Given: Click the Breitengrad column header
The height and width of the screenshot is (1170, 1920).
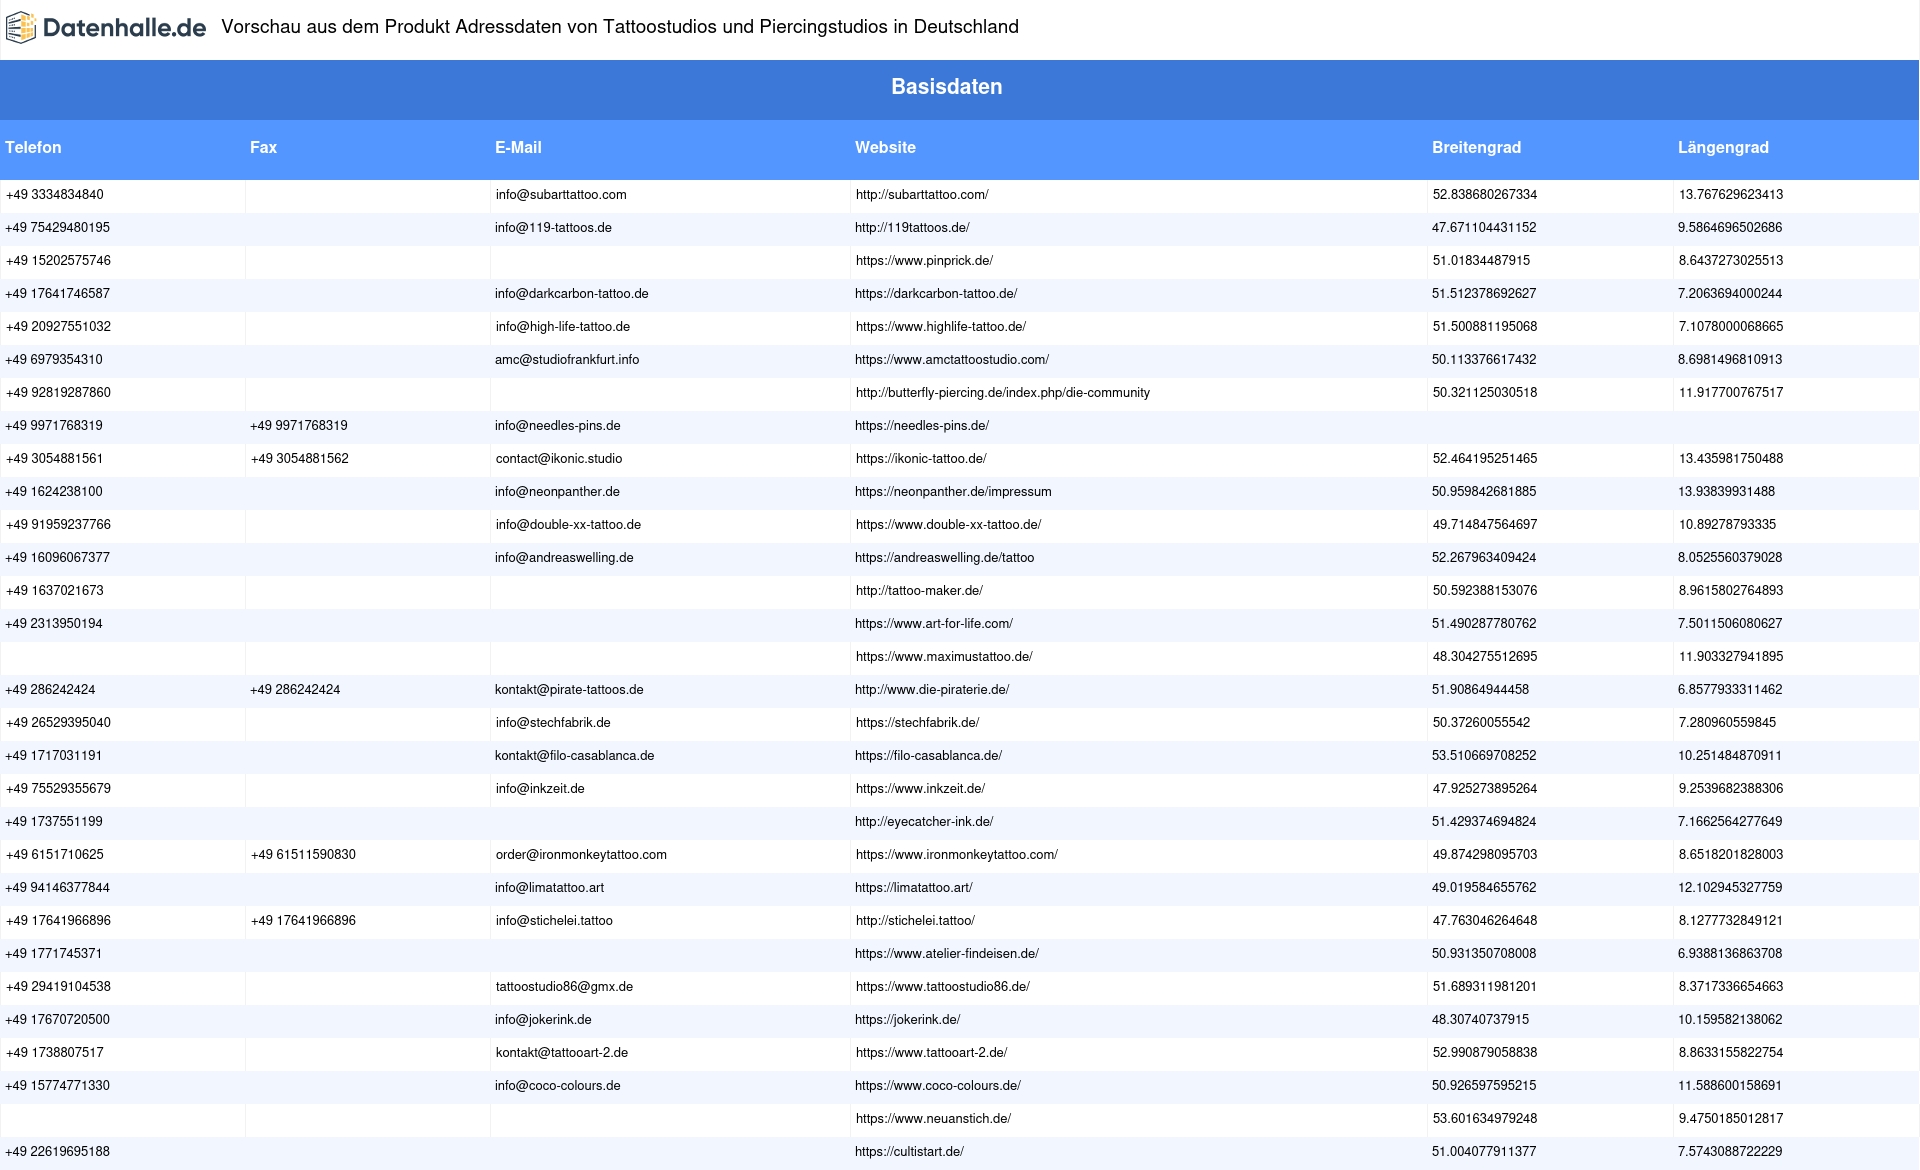Looking at the screenshot, I should [x=1476, y=147].
